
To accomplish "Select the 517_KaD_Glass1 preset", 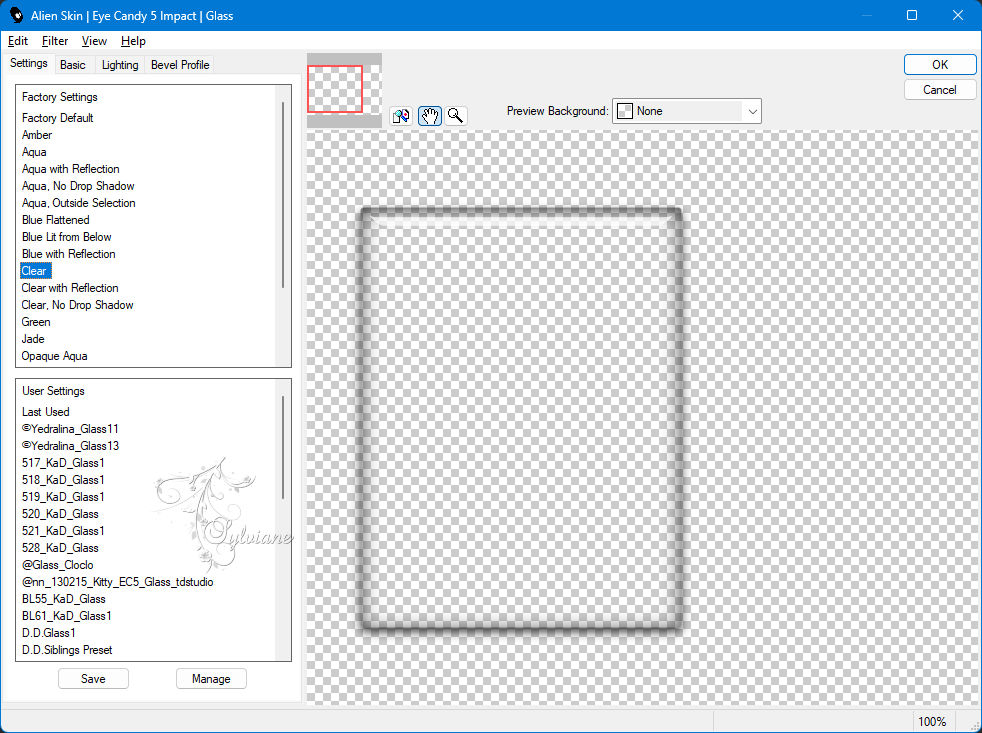I will pyautogui.click(x=63, y=462).
